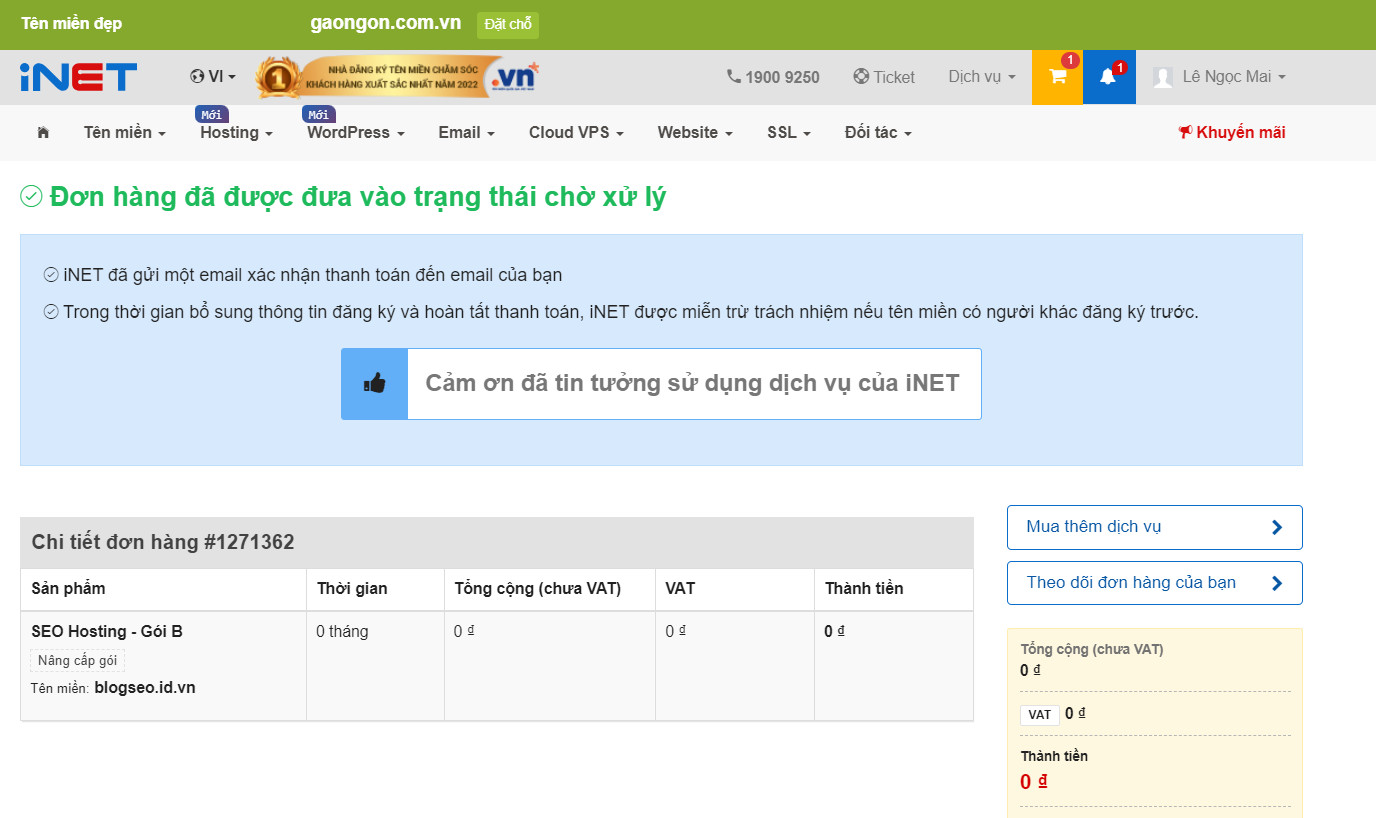Click the VAT label in summary box
The width and height of the screenshot is (1376, 818).
tap(1040, 715)
